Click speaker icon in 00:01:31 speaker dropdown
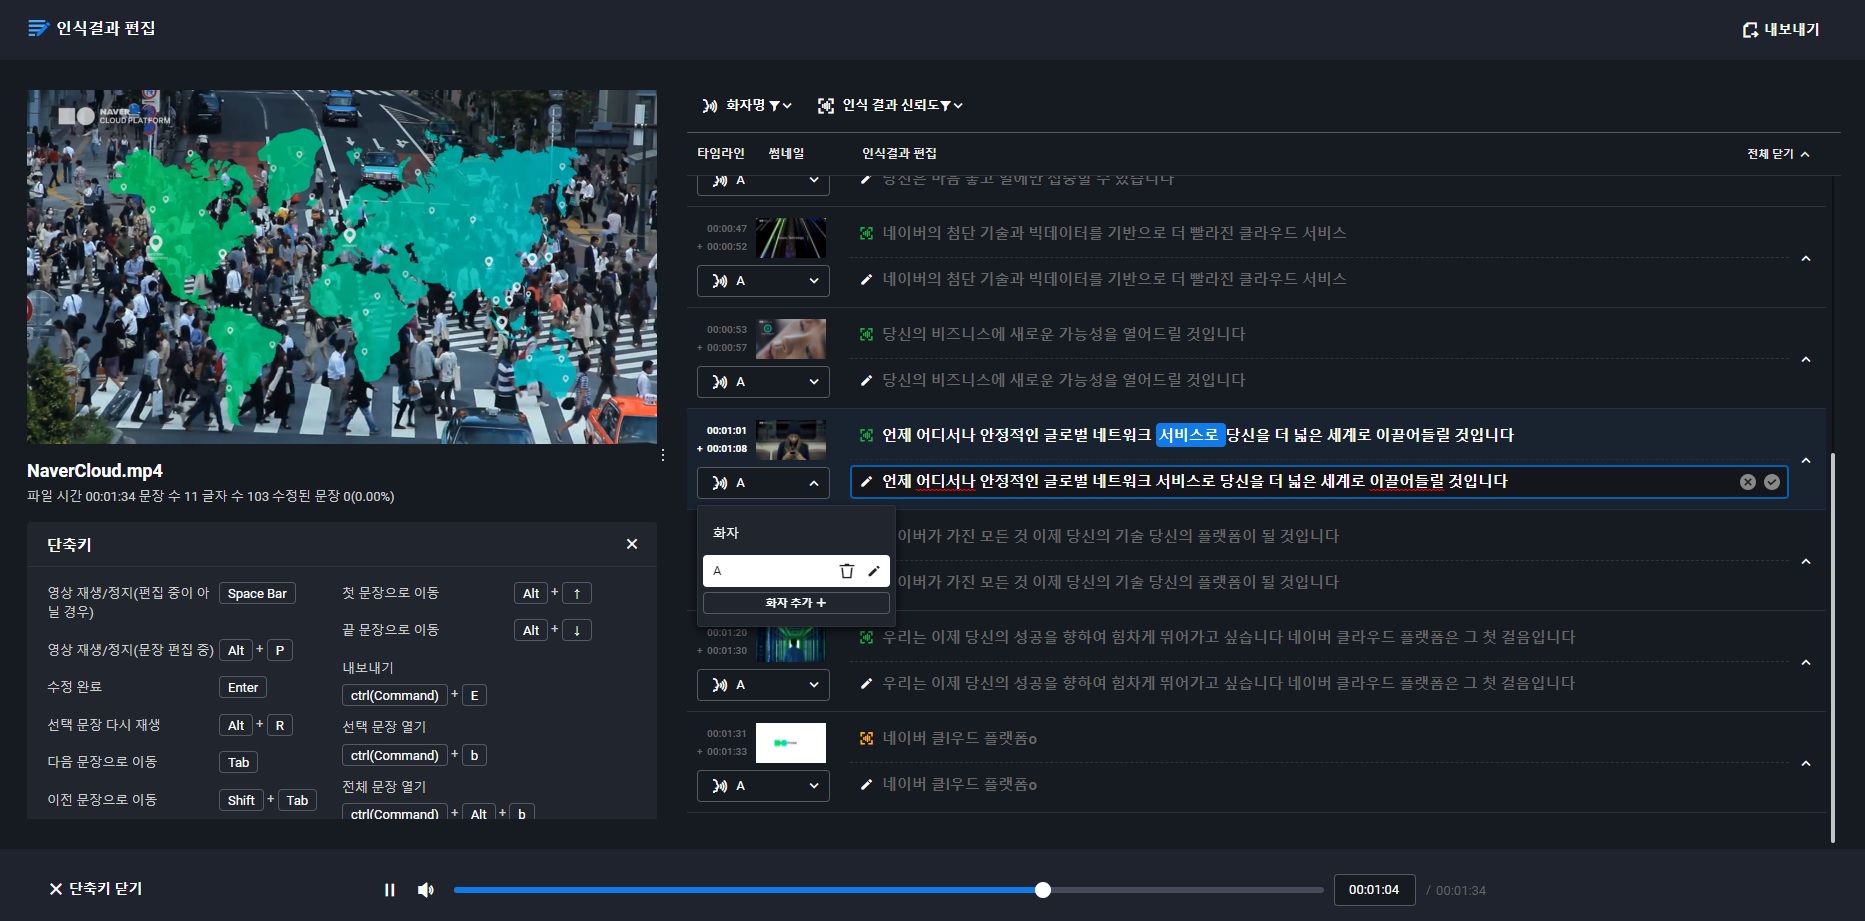Image resolution: width=1865 pixels, height=921 pixels. [720, 786]
